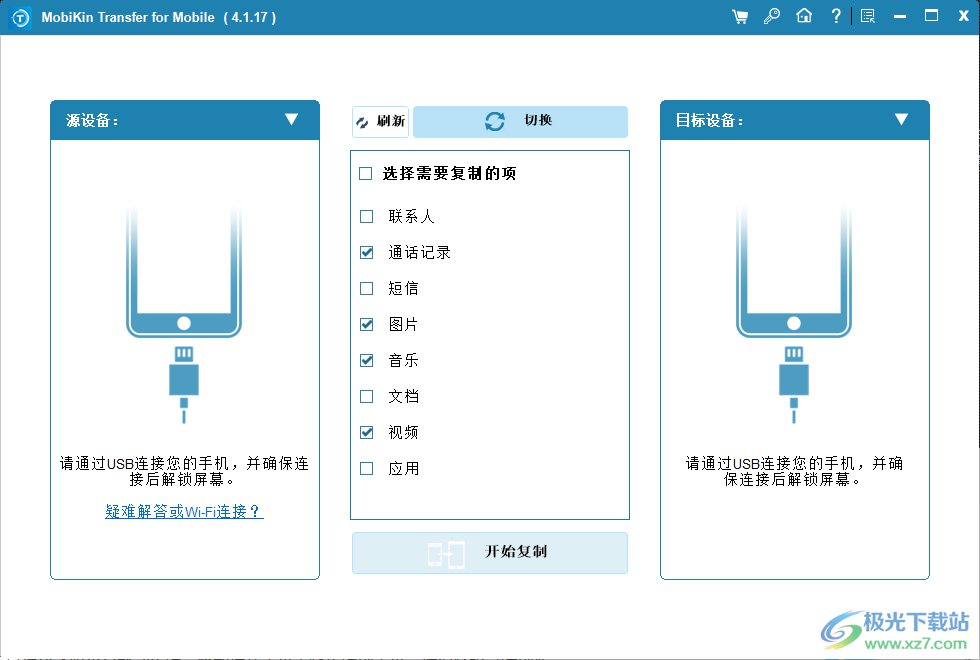Disable the 音乐 checkbox
This screenshot has height=660, width=980.
(366, 360)
